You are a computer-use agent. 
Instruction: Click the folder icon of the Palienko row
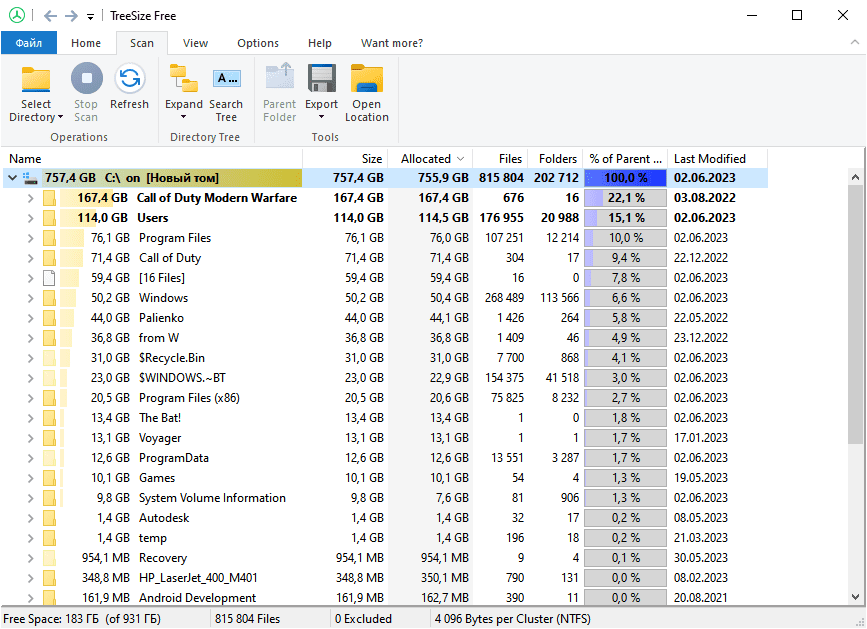(49, 318)
